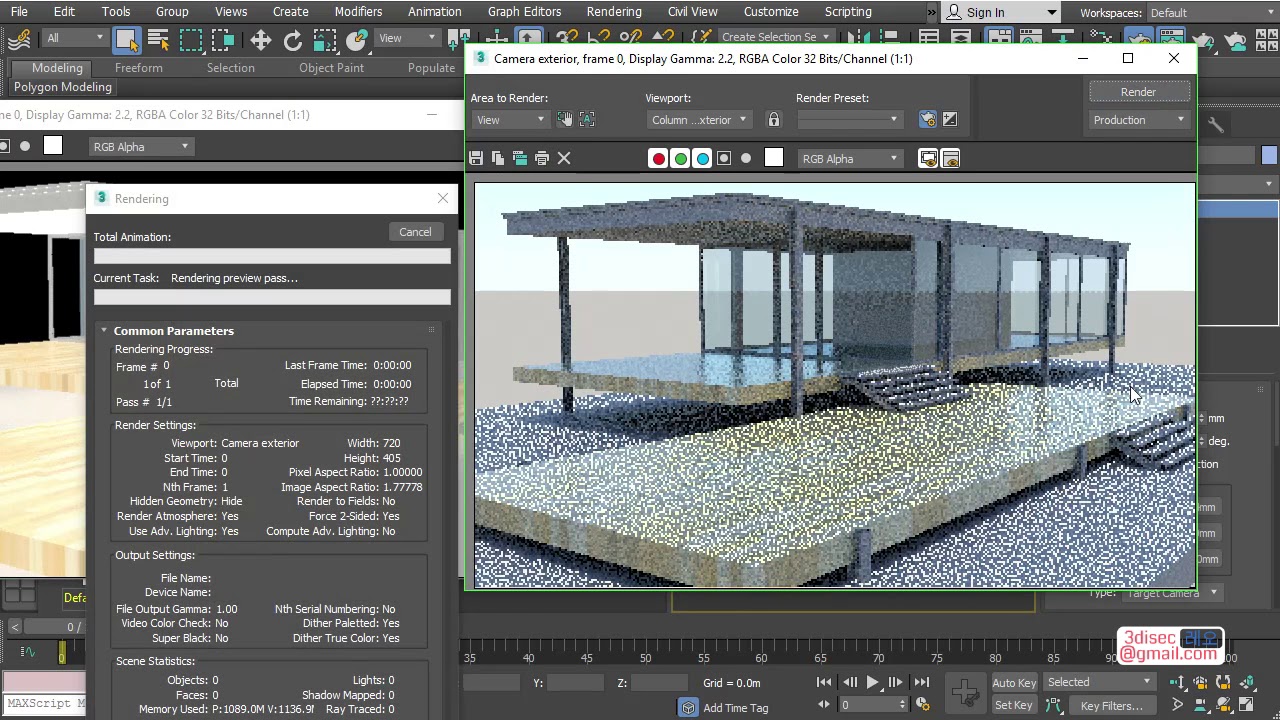Open Render Setup icon in render window

(927, 120)
